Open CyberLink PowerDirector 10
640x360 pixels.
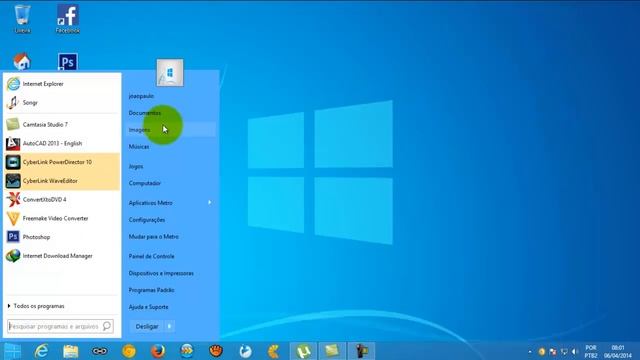(62, 162)
